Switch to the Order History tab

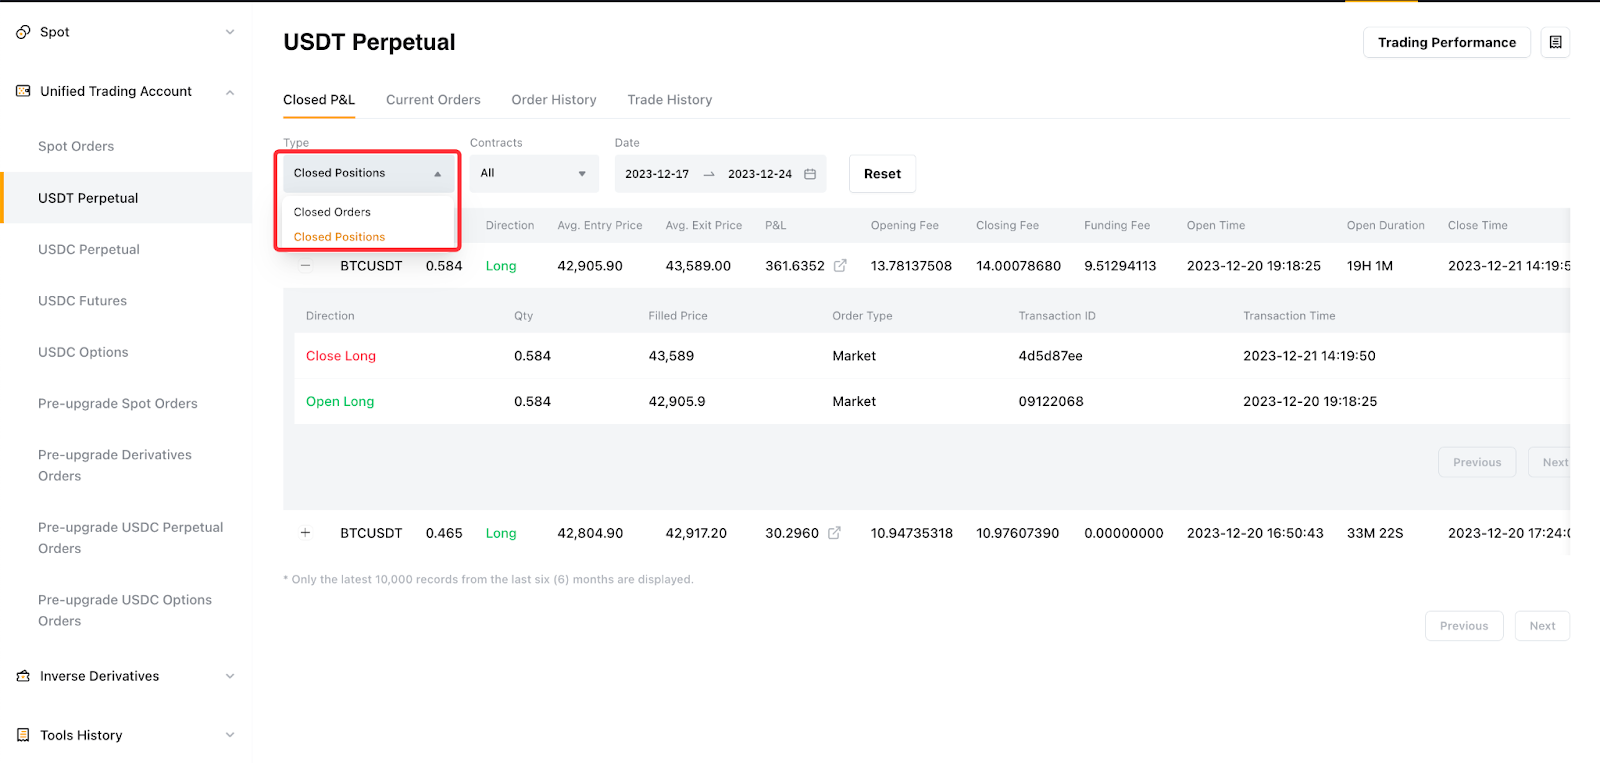553,100
